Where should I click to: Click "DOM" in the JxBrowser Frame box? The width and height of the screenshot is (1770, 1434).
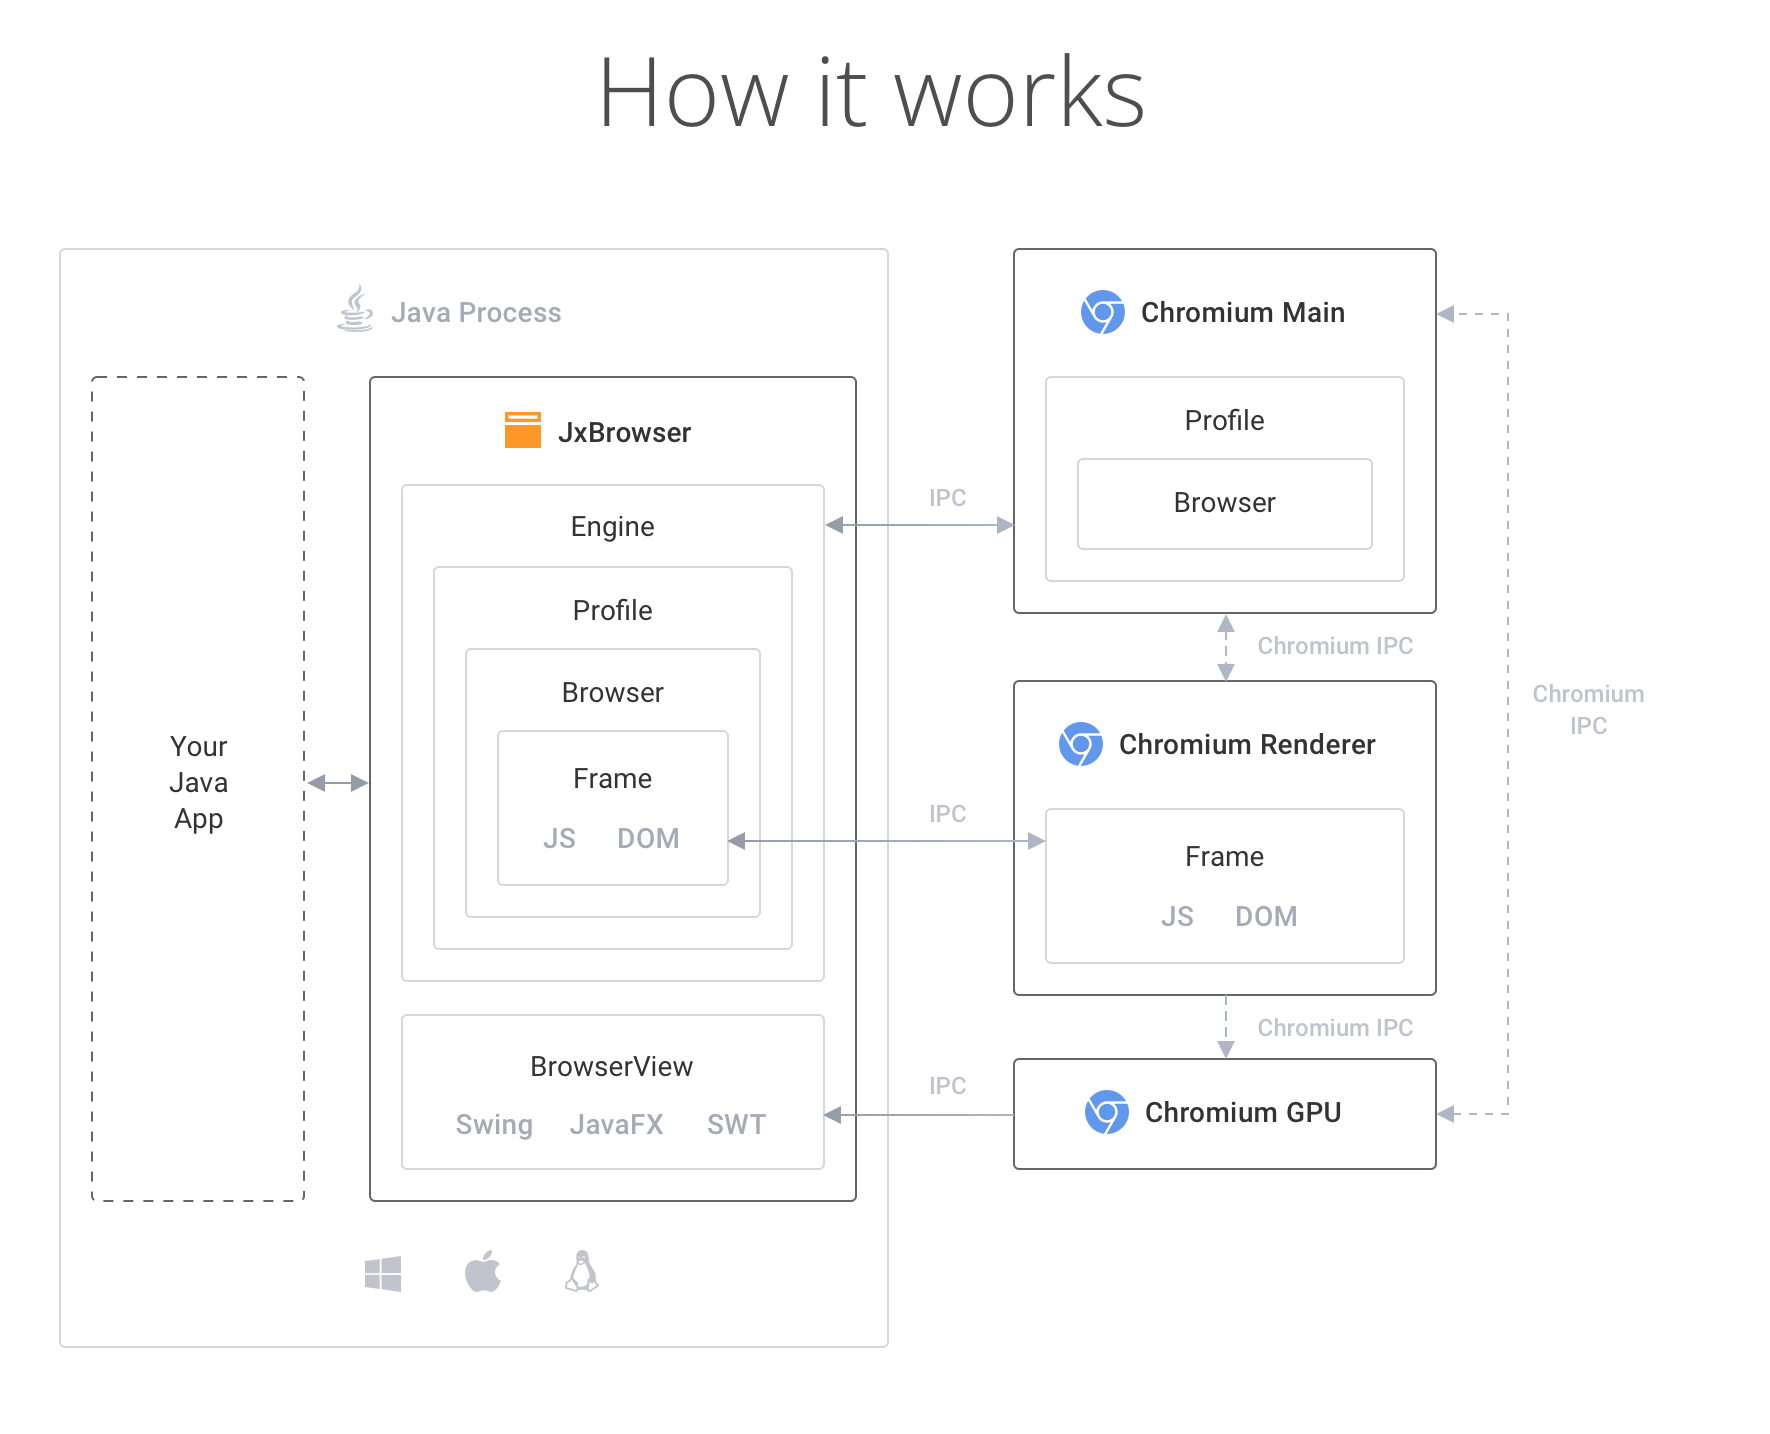click(x=649, y=838)
